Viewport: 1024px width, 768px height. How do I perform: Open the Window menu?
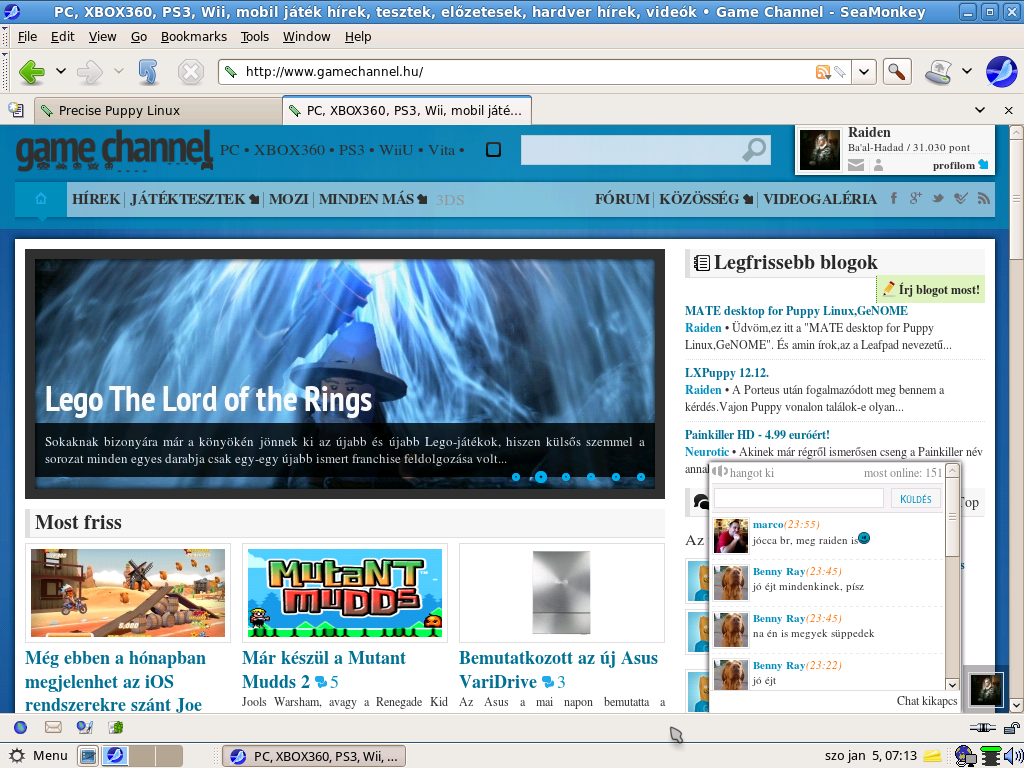pyautogui.click(x=306, y=37)
